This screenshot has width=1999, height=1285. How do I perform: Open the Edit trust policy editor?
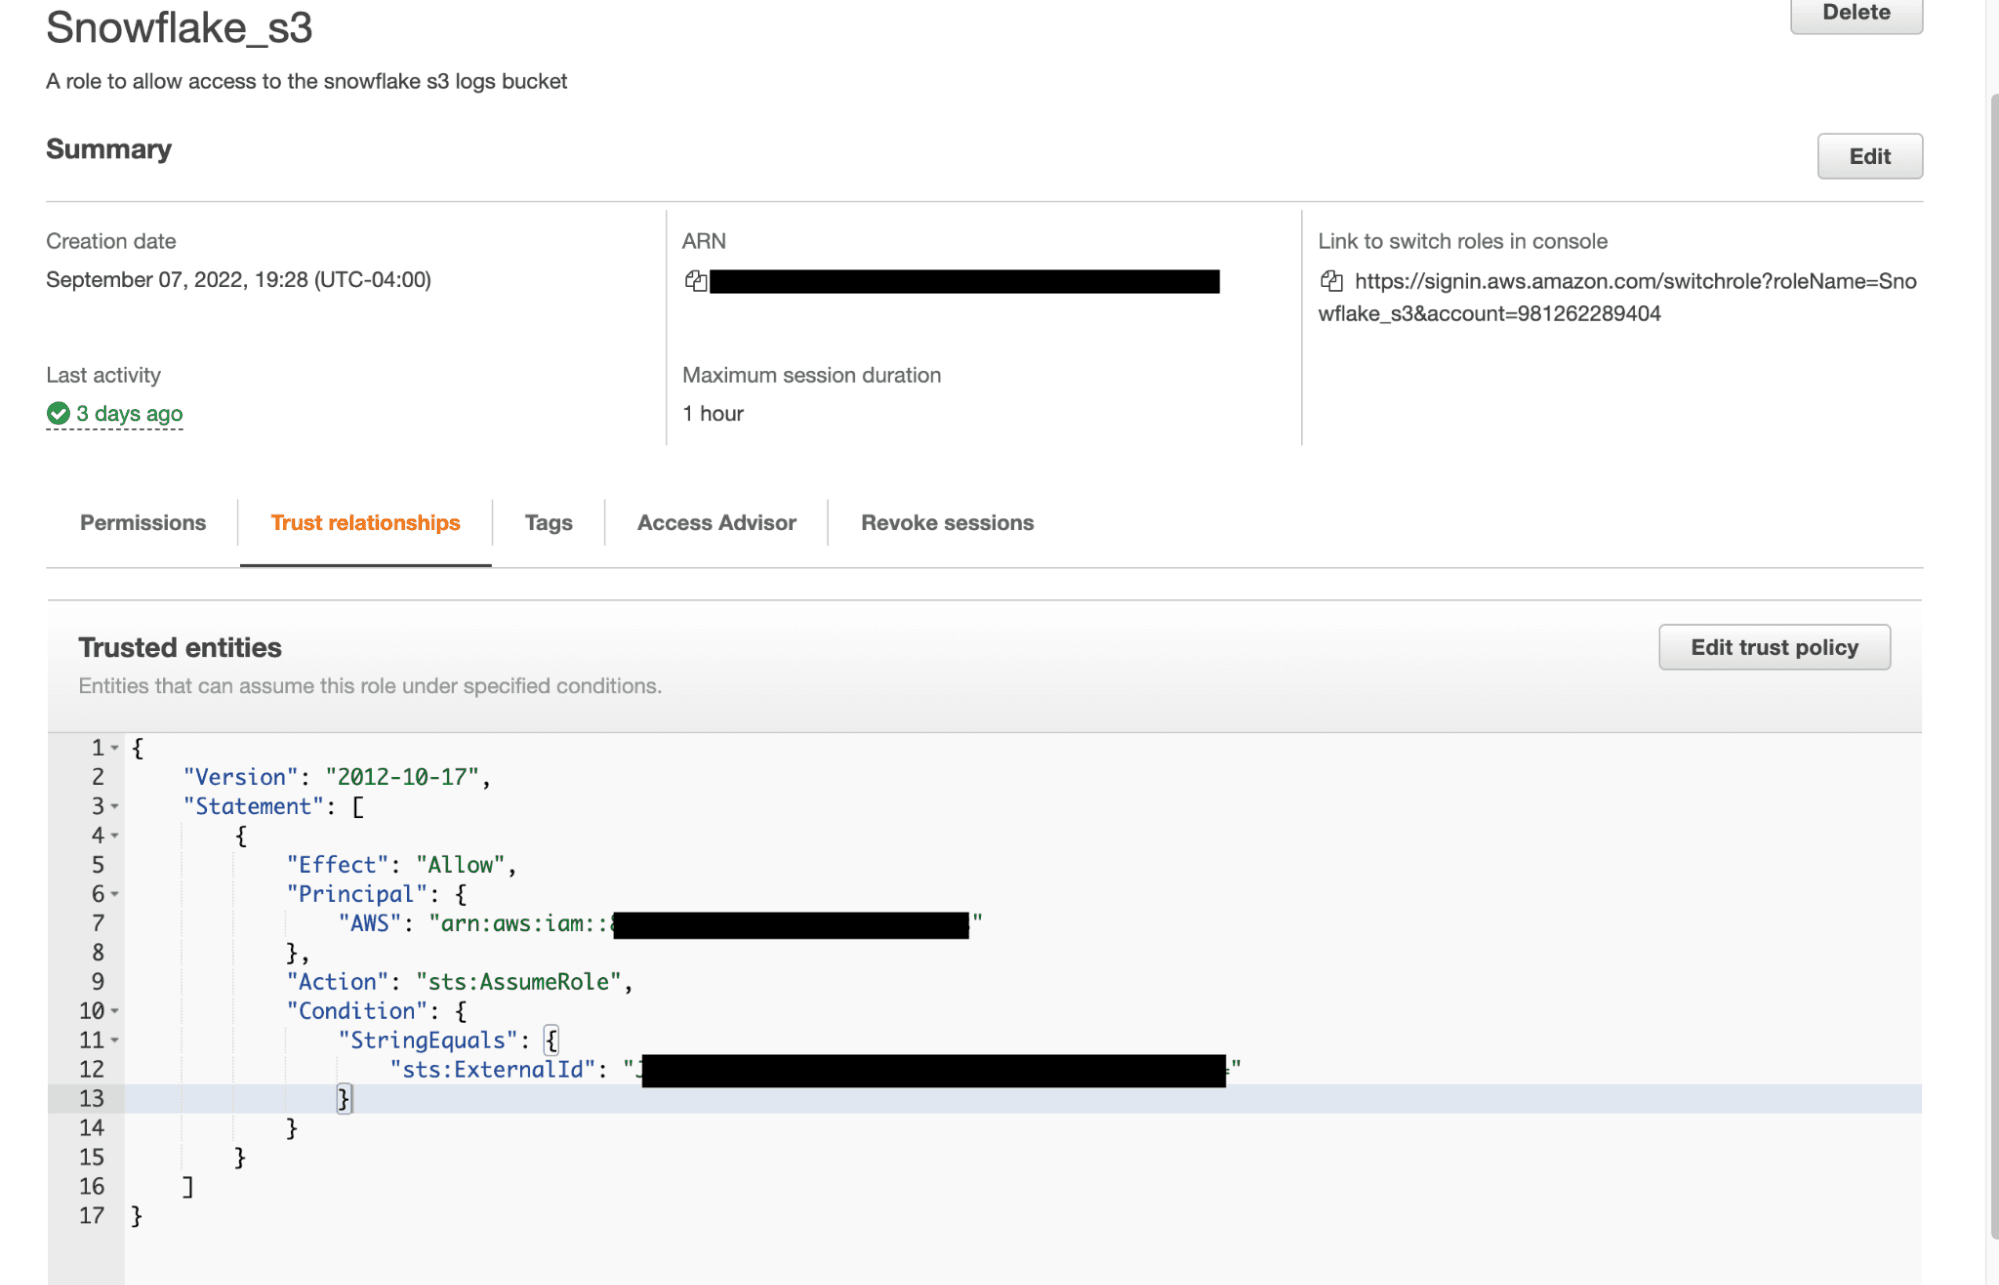point(1774,647)
